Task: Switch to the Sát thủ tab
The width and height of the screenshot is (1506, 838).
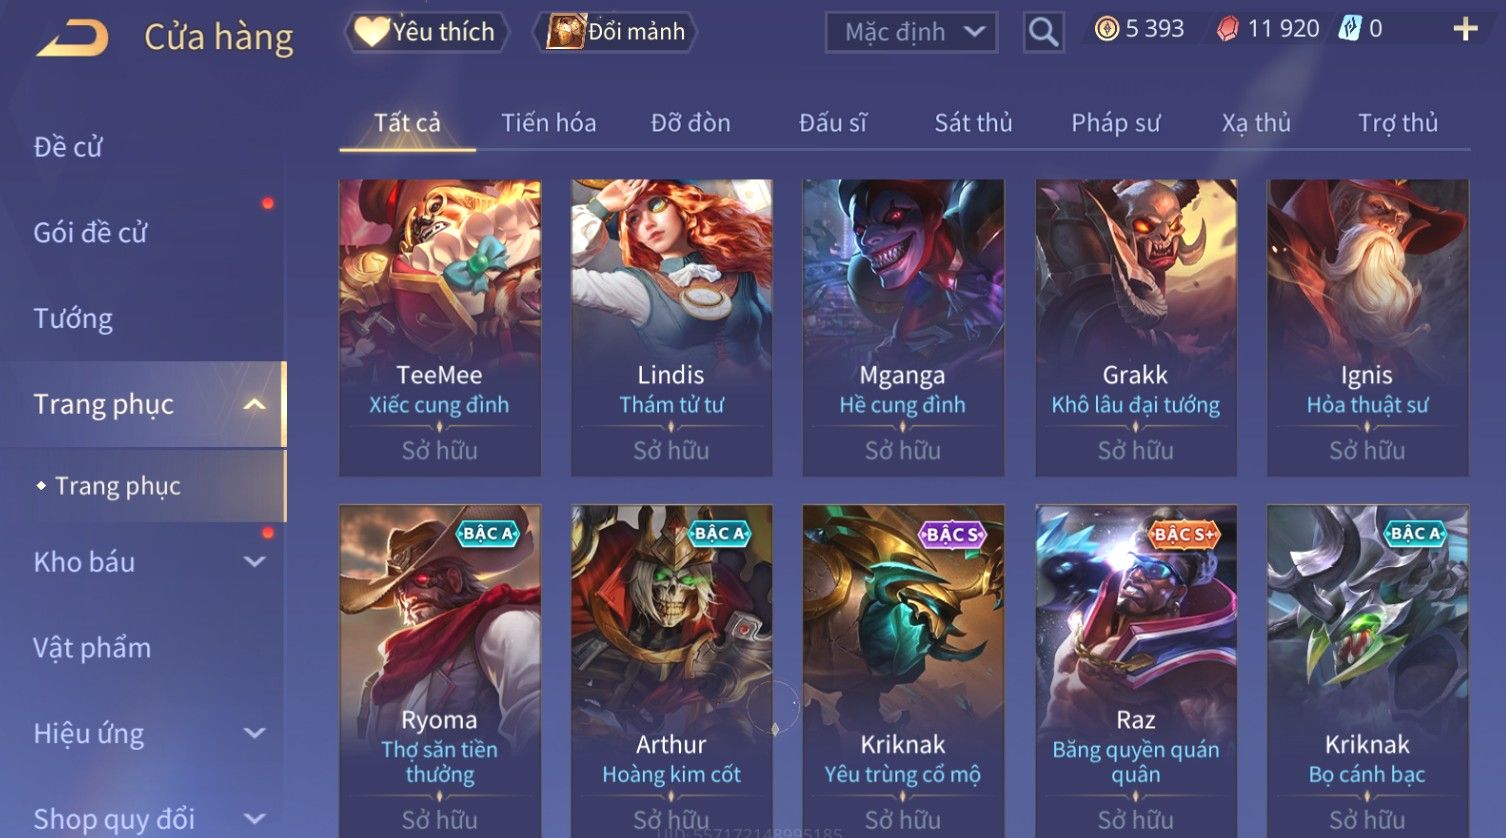Action: click(973, 123)
